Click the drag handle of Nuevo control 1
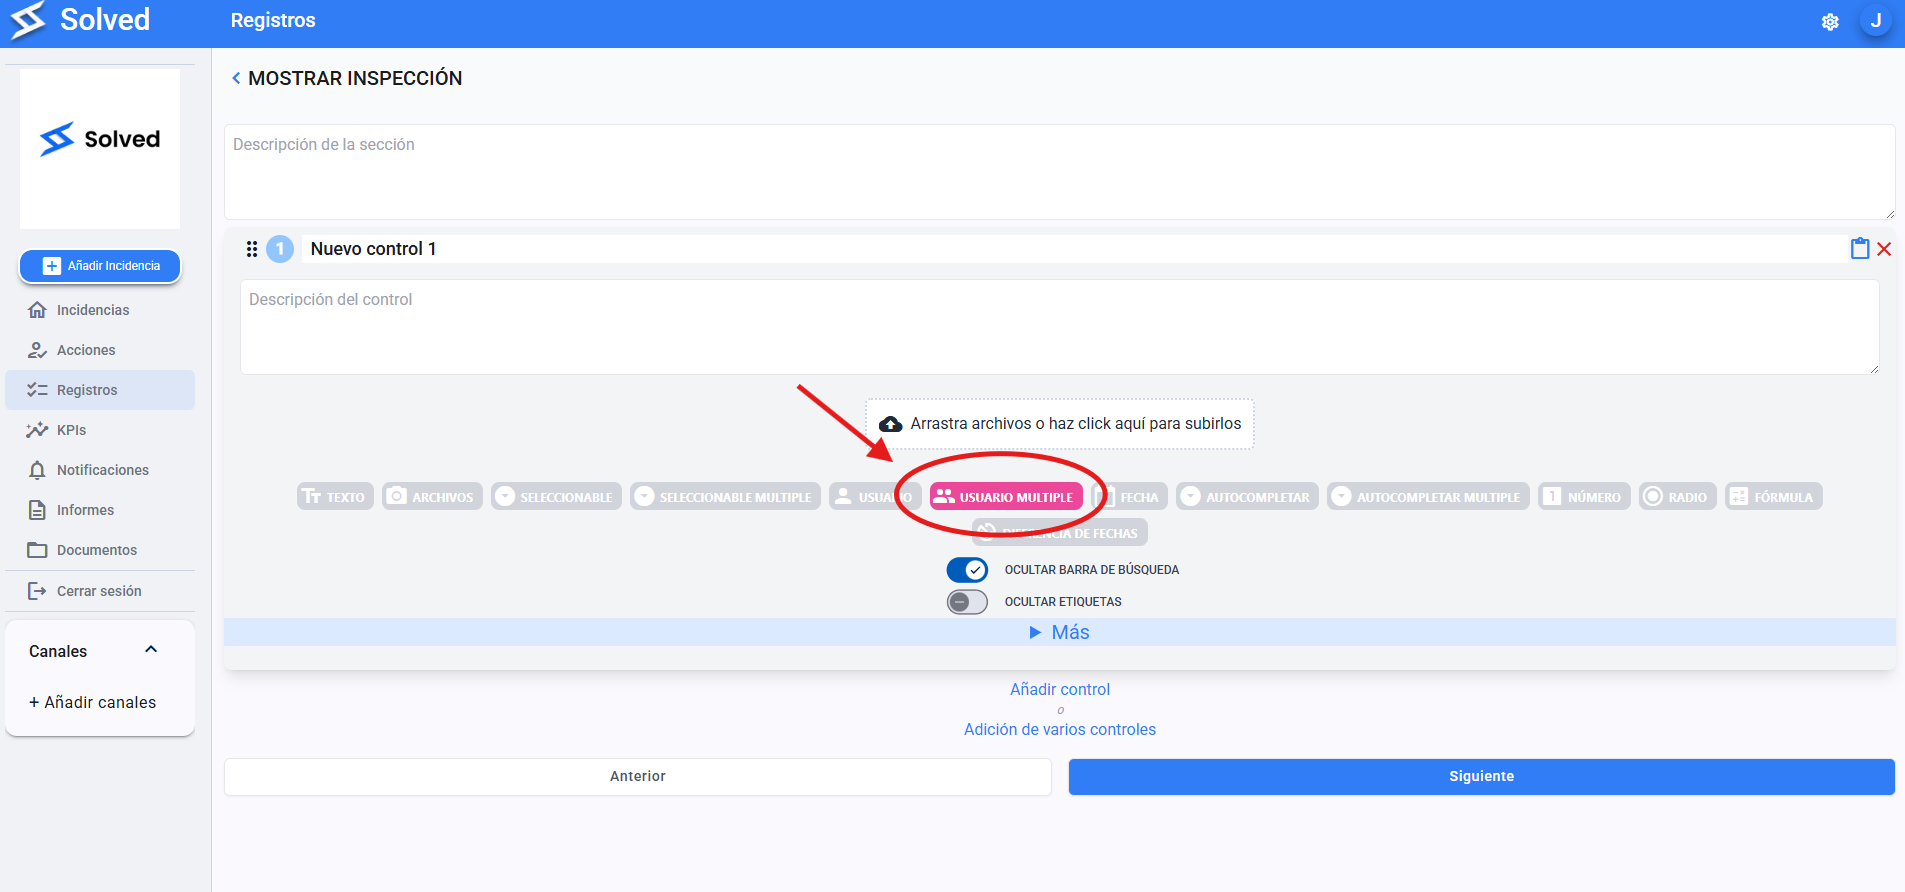 (252, 249)
